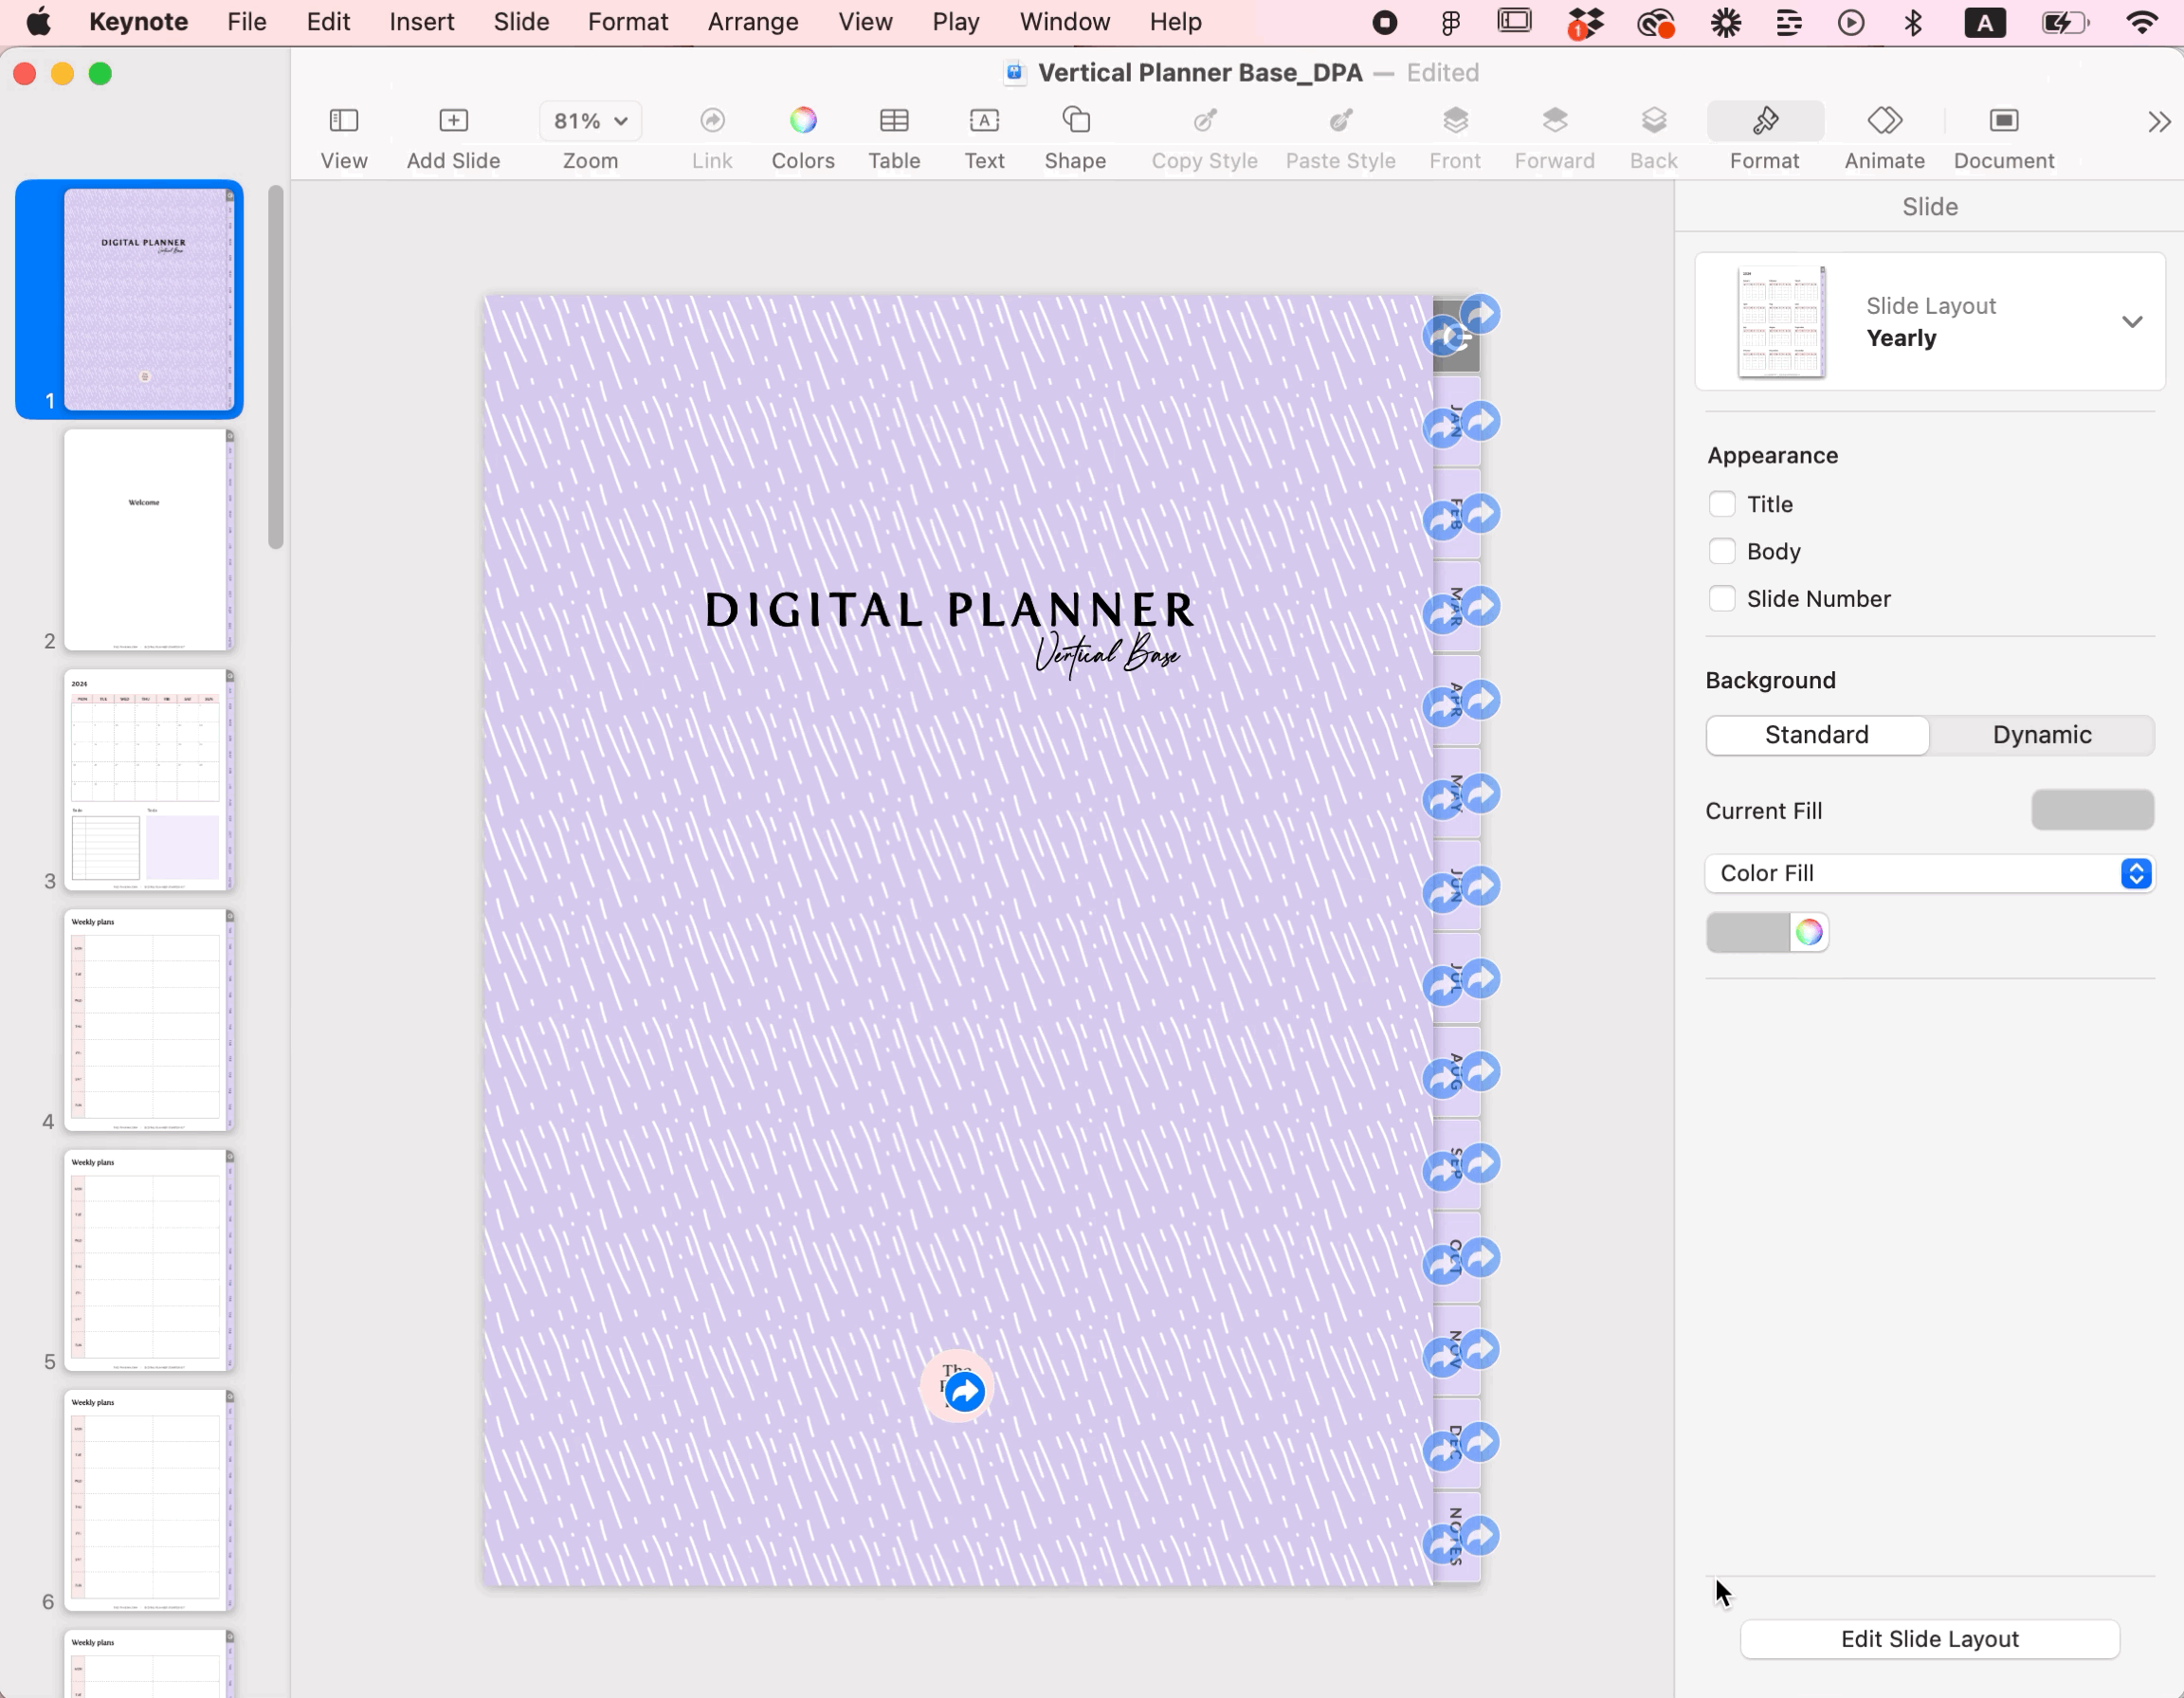Screen dimensions: 2184x1698
Task: Open the Colors picker in toolbar
Action: click(802, 121)
